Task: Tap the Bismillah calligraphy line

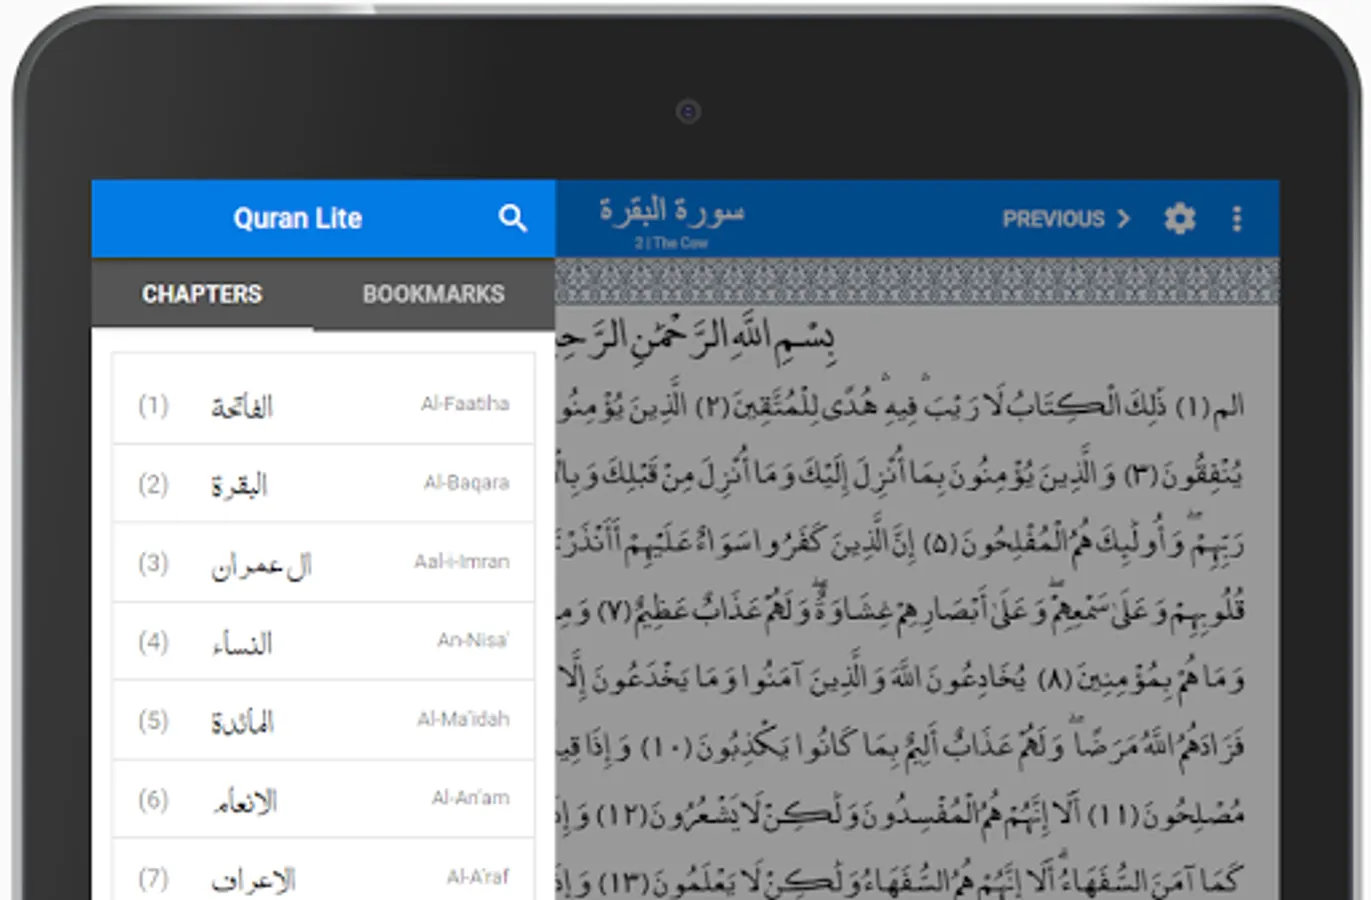Action: (x=695, y=338)
